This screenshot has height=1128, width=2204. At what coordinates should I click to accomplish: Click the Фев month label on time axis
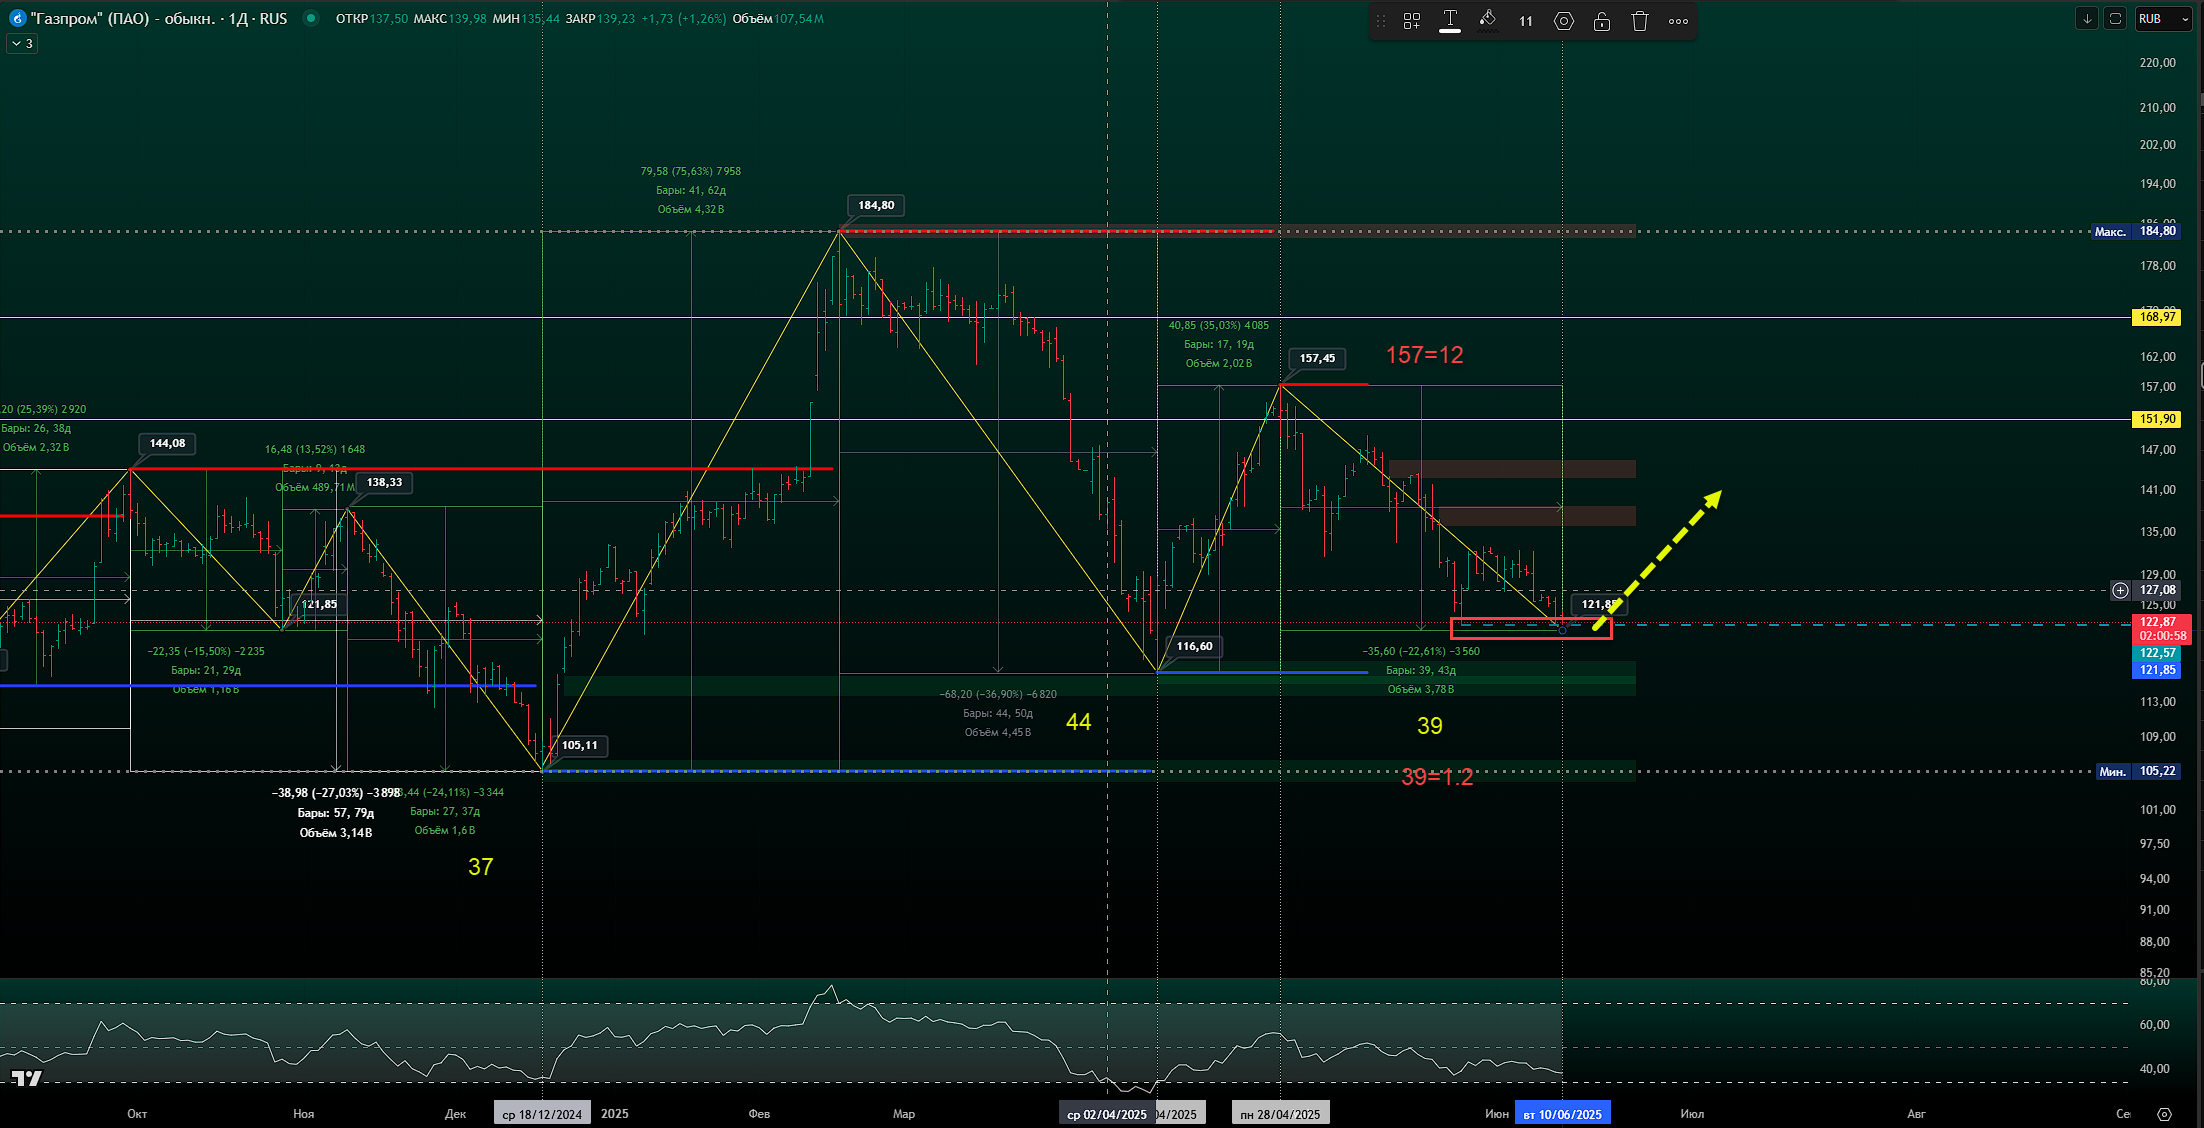tap(759, 1114)
